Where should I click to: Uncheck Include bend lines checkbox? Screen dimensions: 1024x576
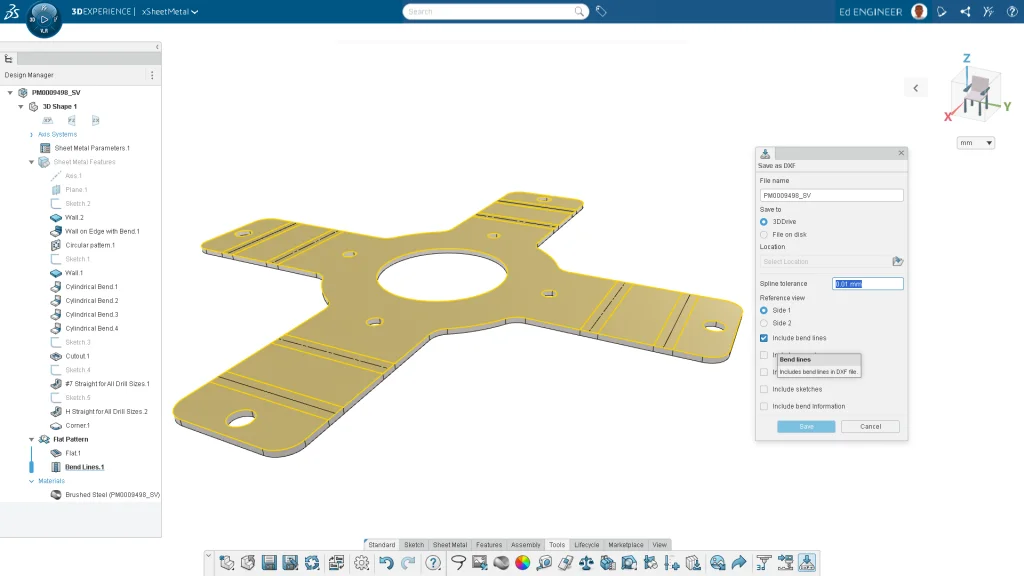(764, 338)
